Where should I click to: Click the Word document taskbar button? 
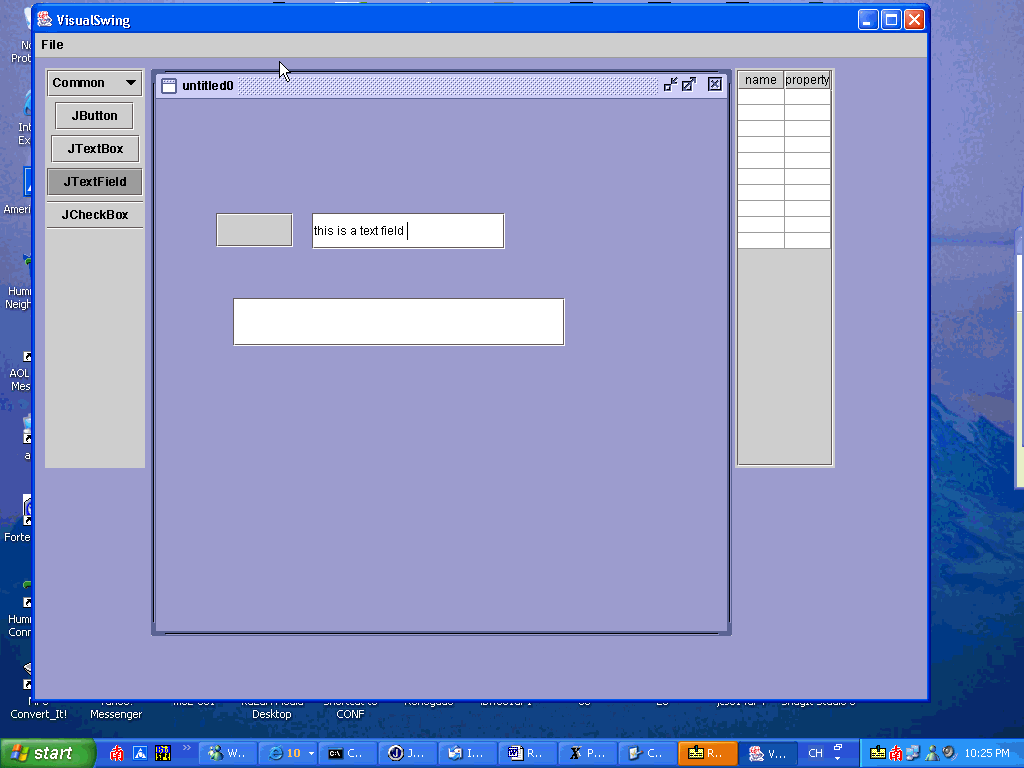[526, 753]
